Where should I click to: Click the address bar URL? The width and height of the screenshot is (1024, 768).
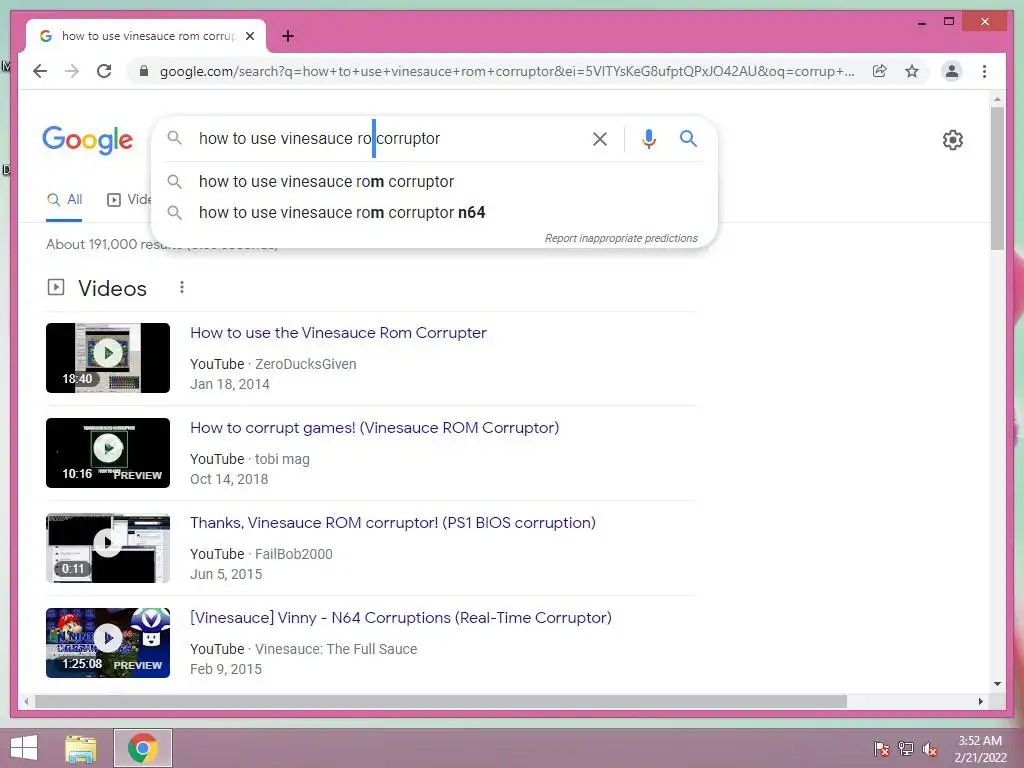(507, 71)
